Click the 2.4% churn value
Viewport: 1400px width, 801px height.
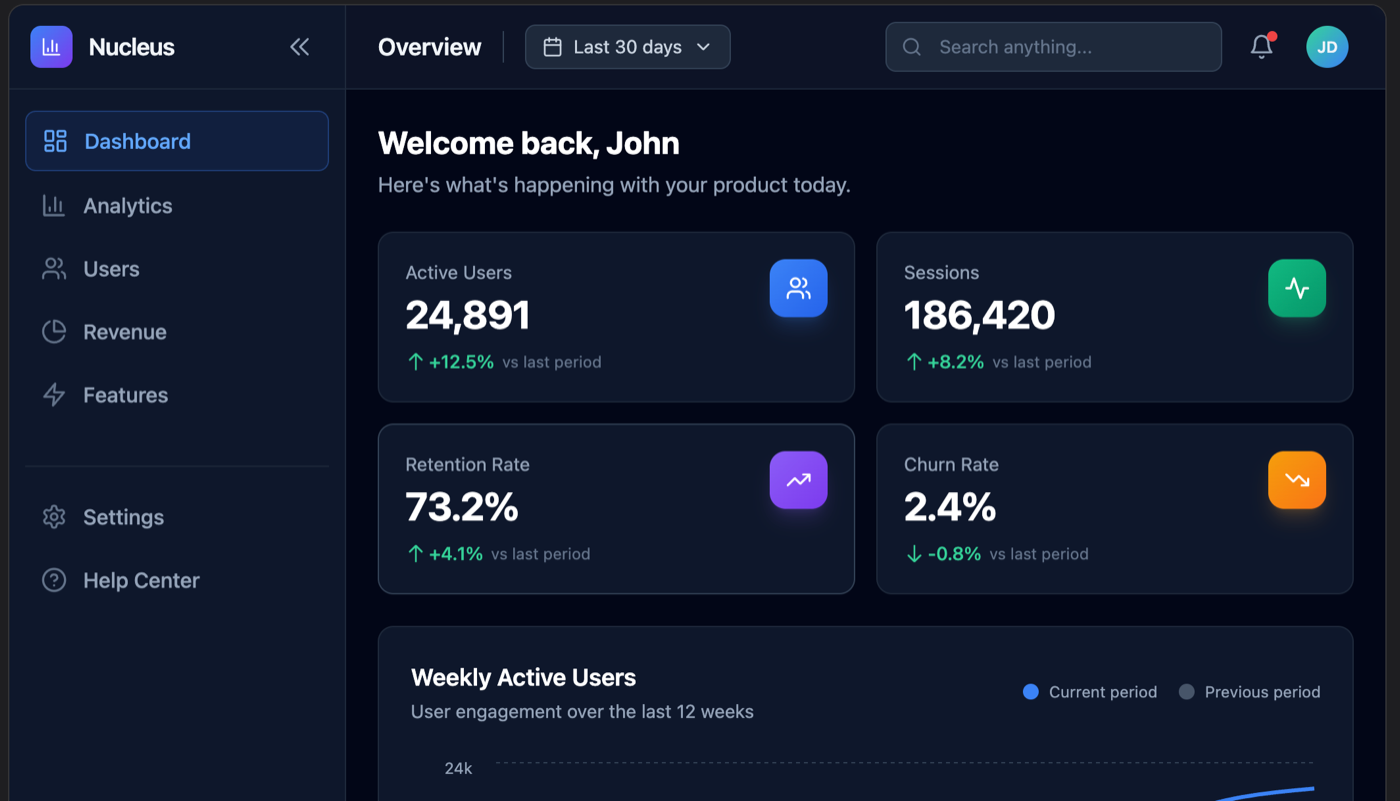coord(950,508)
